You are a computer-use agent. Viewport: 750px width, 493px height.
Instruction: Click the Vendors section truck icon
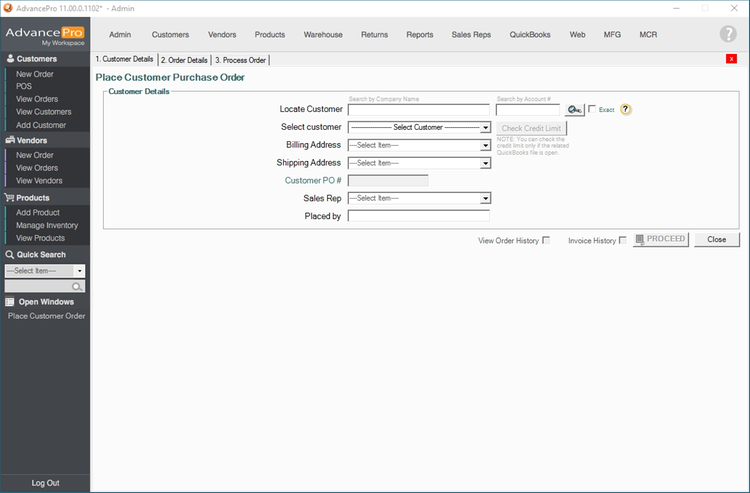(x=10, y=140)
